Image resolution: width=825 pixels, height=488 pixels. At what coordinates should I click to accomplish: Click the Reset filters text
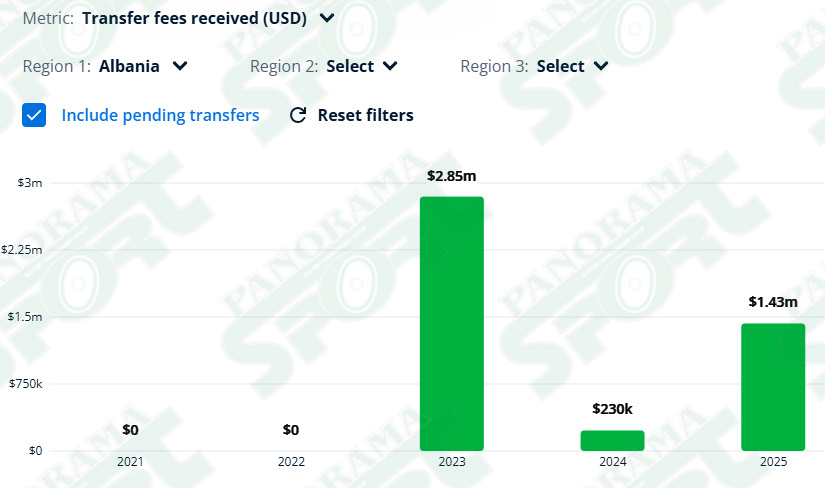point(366,115)
